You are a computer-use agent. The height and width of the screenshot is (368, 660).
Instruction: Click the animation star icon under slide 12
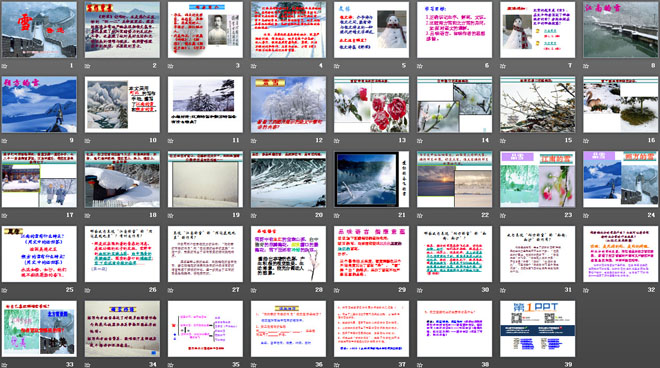(x=254, y=141)
